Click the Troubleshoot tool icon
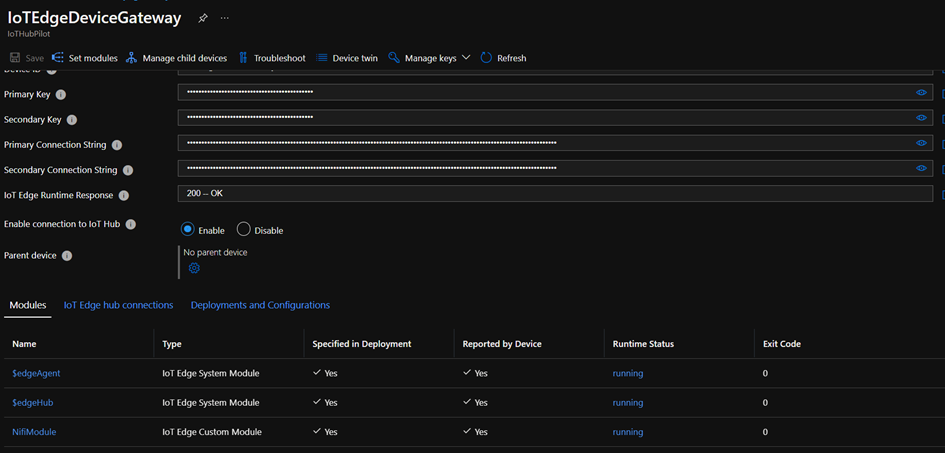Image resolution: width=945 pixels, height=453 pixels. [243, 58]
